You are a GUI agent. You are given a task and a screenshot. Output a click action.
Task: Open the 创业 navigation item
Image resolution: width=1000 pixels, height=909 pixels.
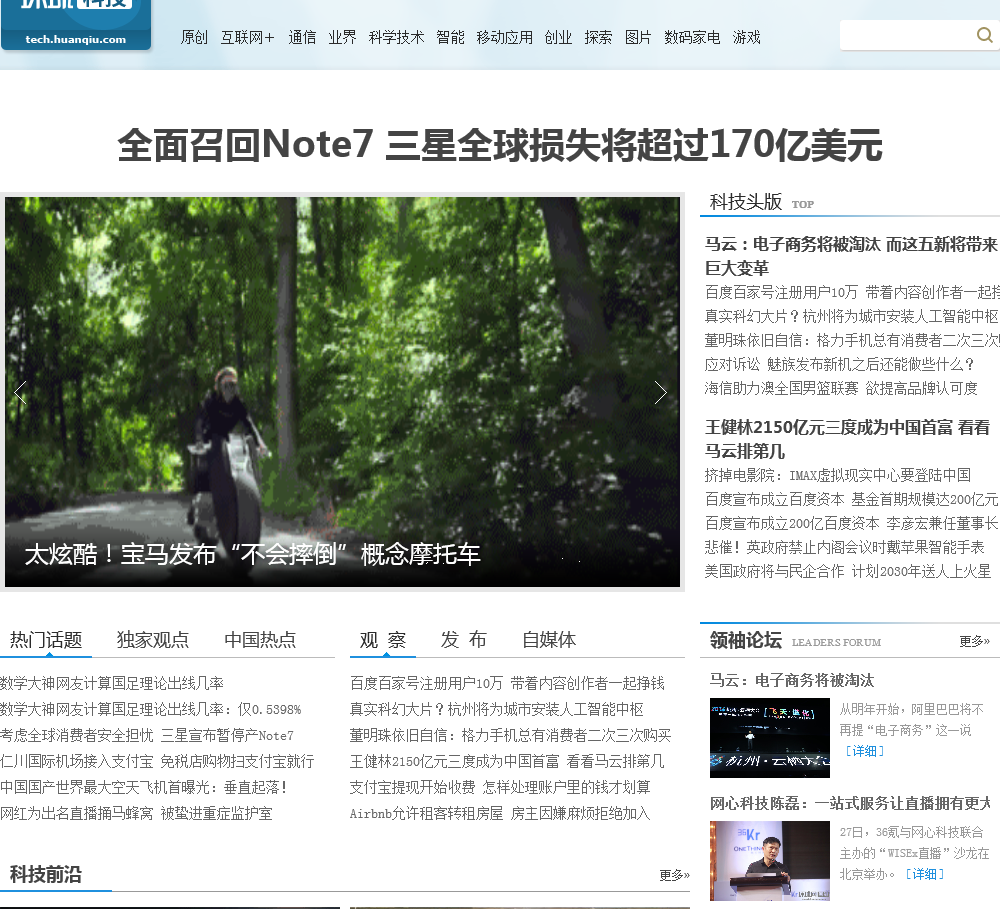click(x=558, y=38)
